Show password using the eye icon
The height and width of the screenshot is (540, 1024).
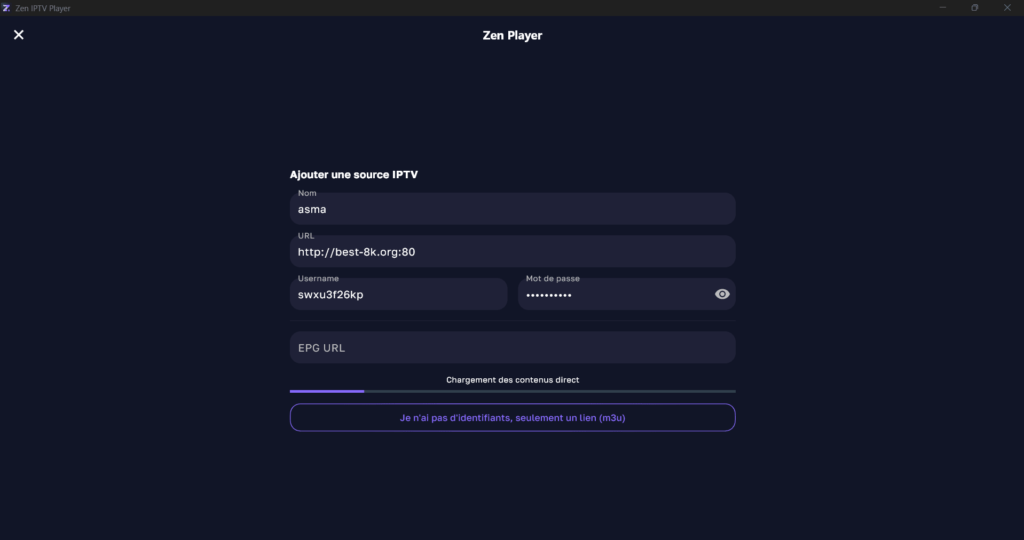coord(722,294)
